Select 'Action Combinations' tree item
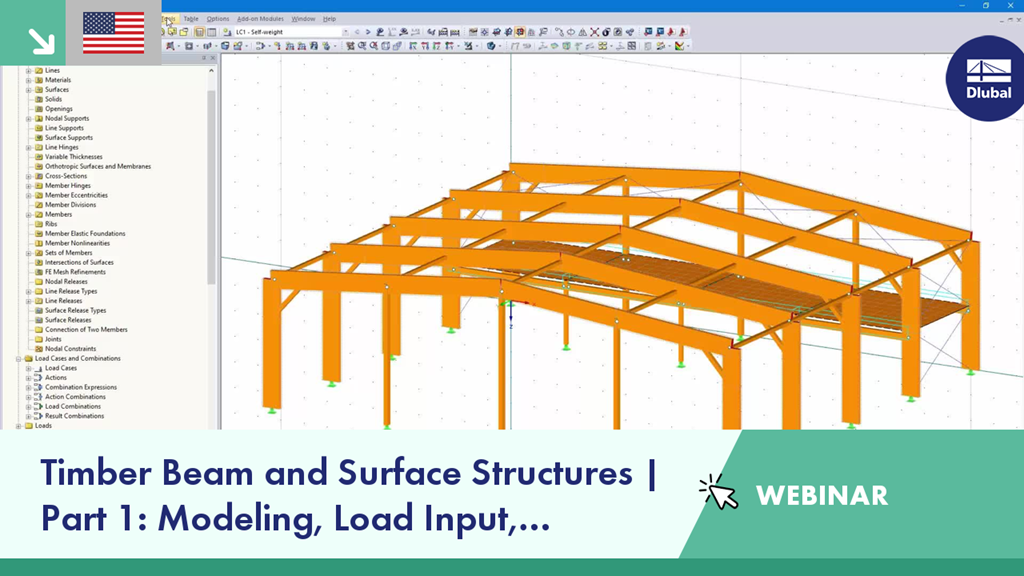 coord(75,397)
